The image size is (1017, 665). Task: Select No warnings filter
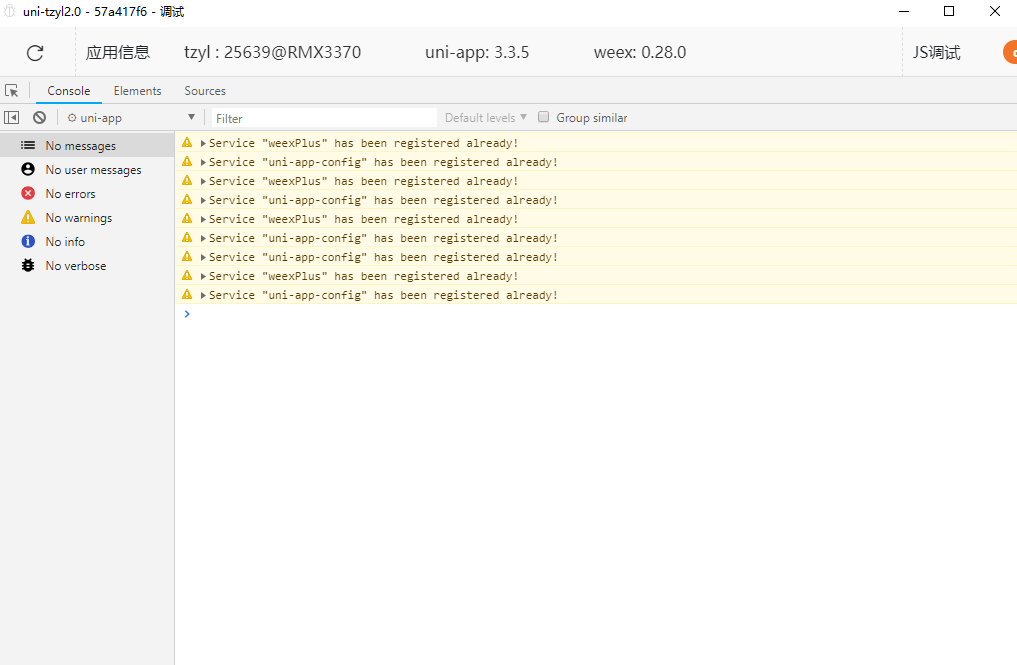click(x=88, y=217)
